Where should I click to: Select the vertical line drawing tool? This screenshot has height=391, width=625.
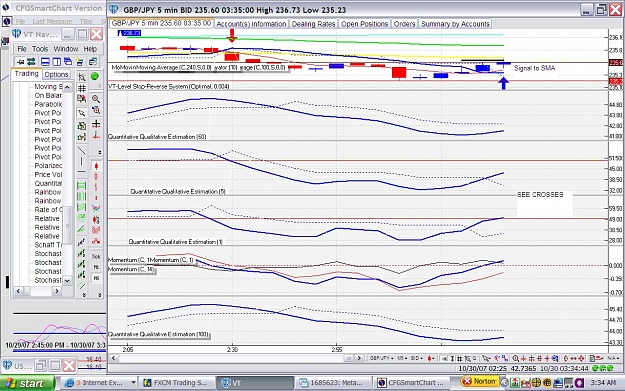pyautogui.click(x=81, y=161)
